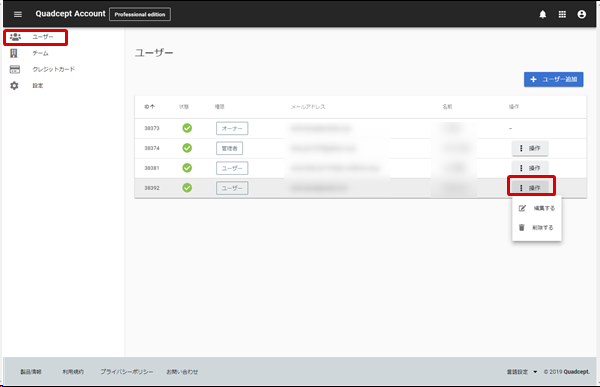600x387 pixels.
Task: Click the 名前 column header
Action: [447, 107]
